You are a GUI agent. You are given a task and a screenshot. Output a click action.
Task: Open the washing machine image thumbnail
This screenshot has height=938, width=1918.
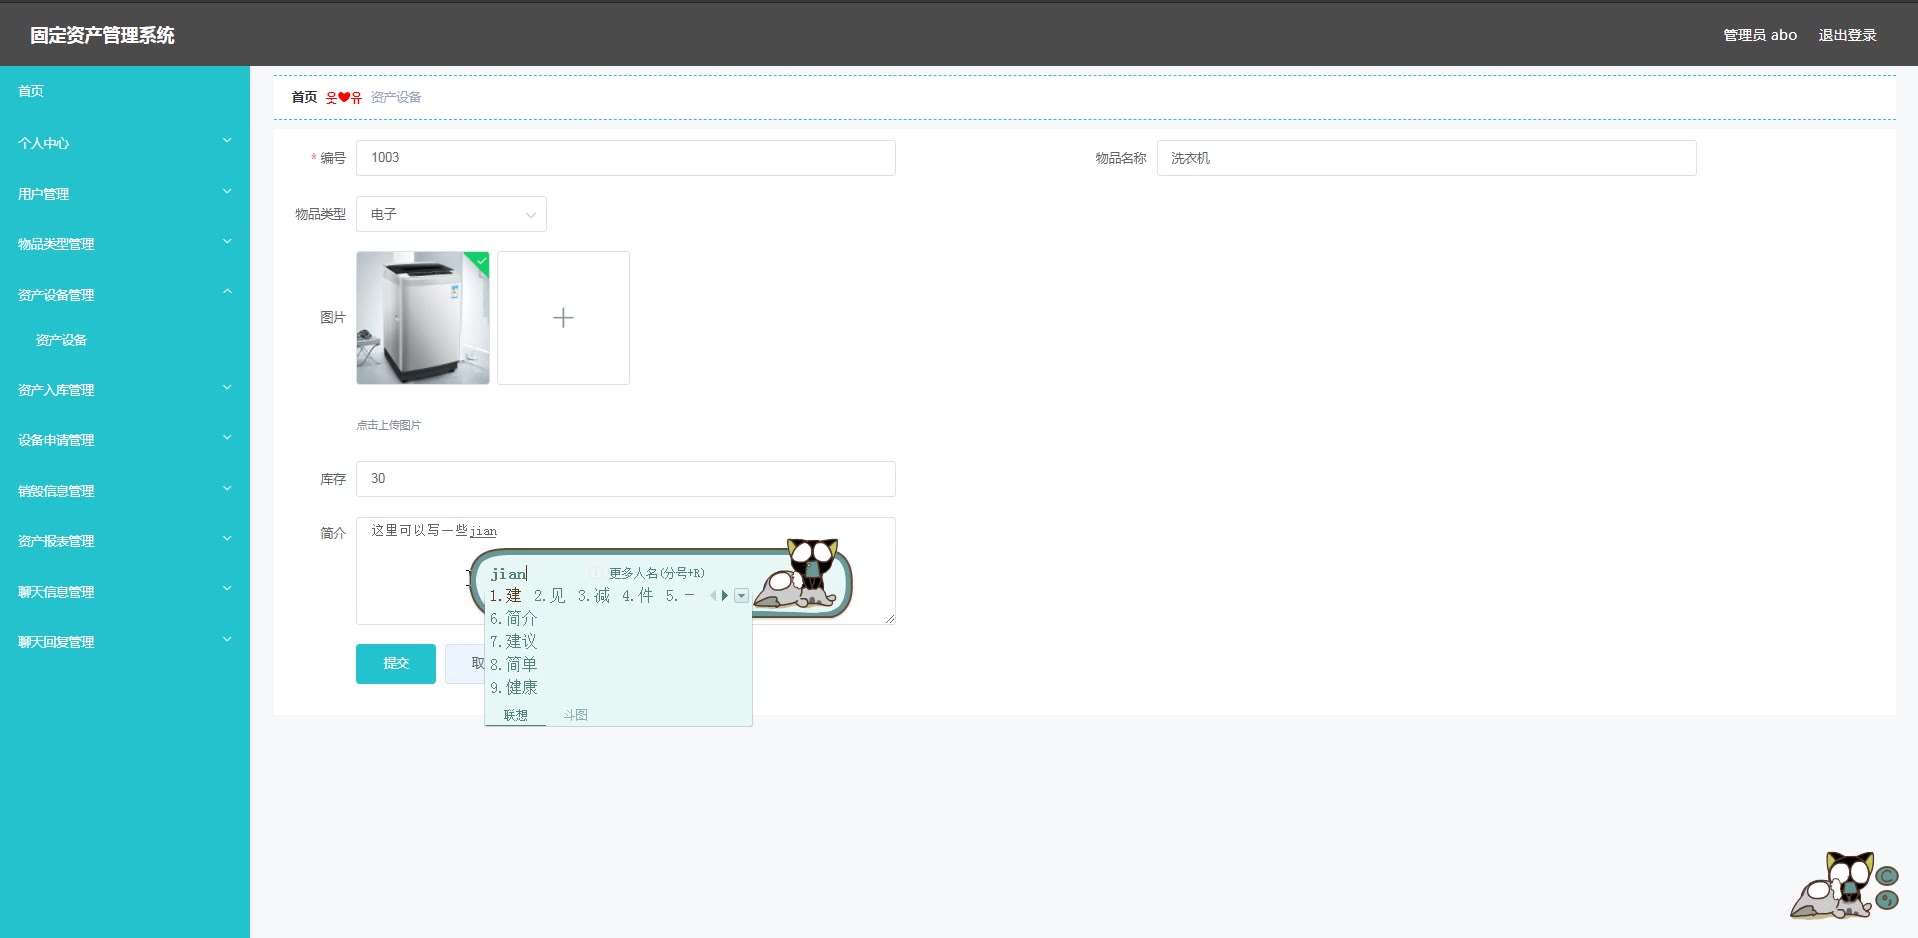pos(423,318)
